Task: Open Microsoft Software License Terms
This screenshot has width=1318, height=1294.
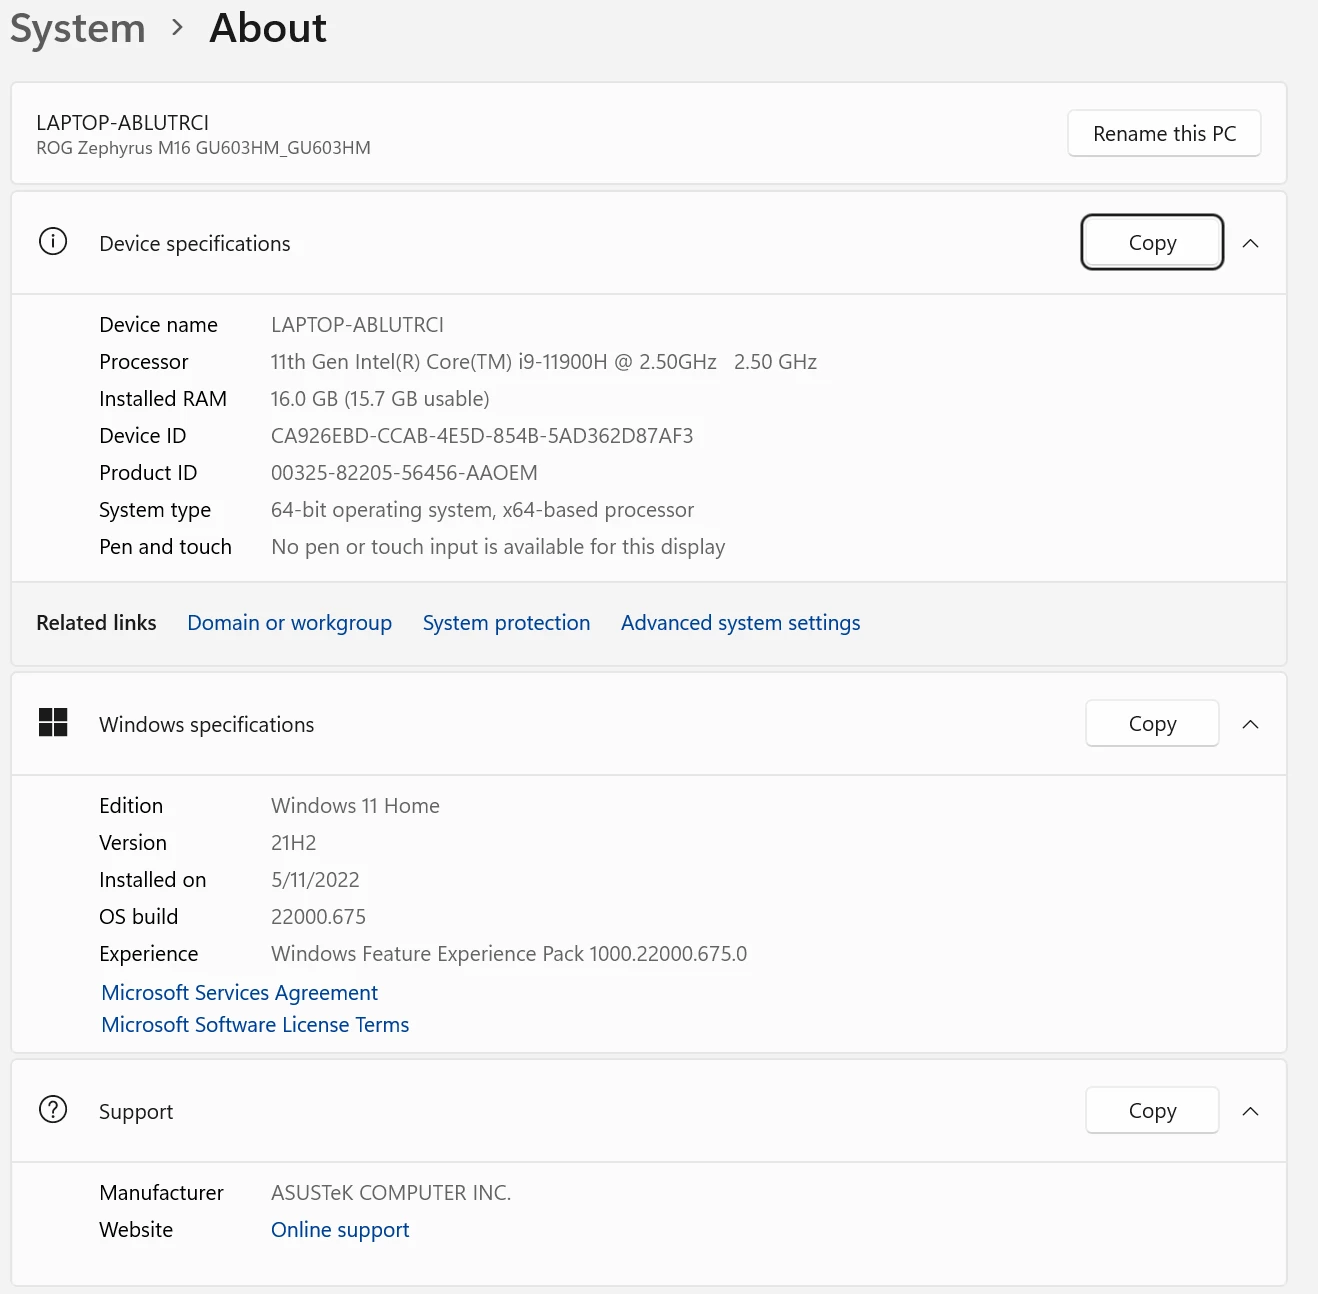Action: tap(255, 1024)
